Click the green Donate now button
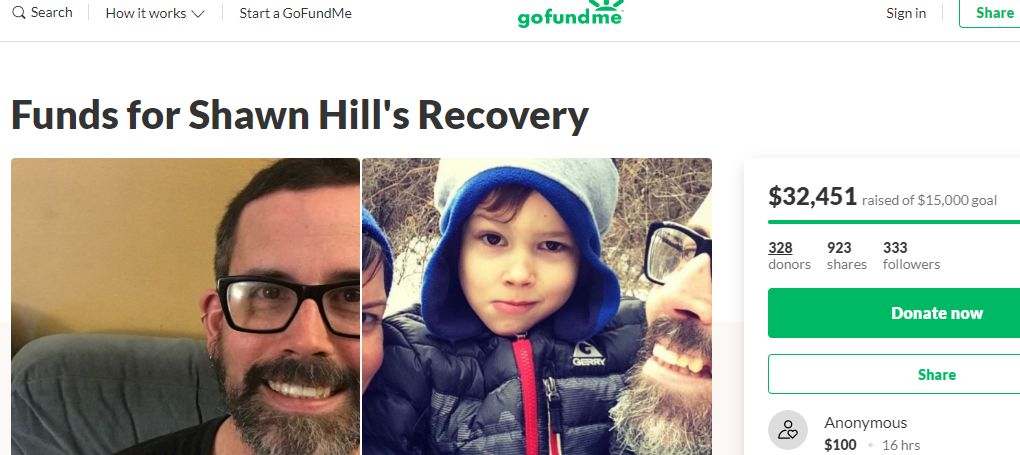Screen dimensions: 1020x455 894,313
